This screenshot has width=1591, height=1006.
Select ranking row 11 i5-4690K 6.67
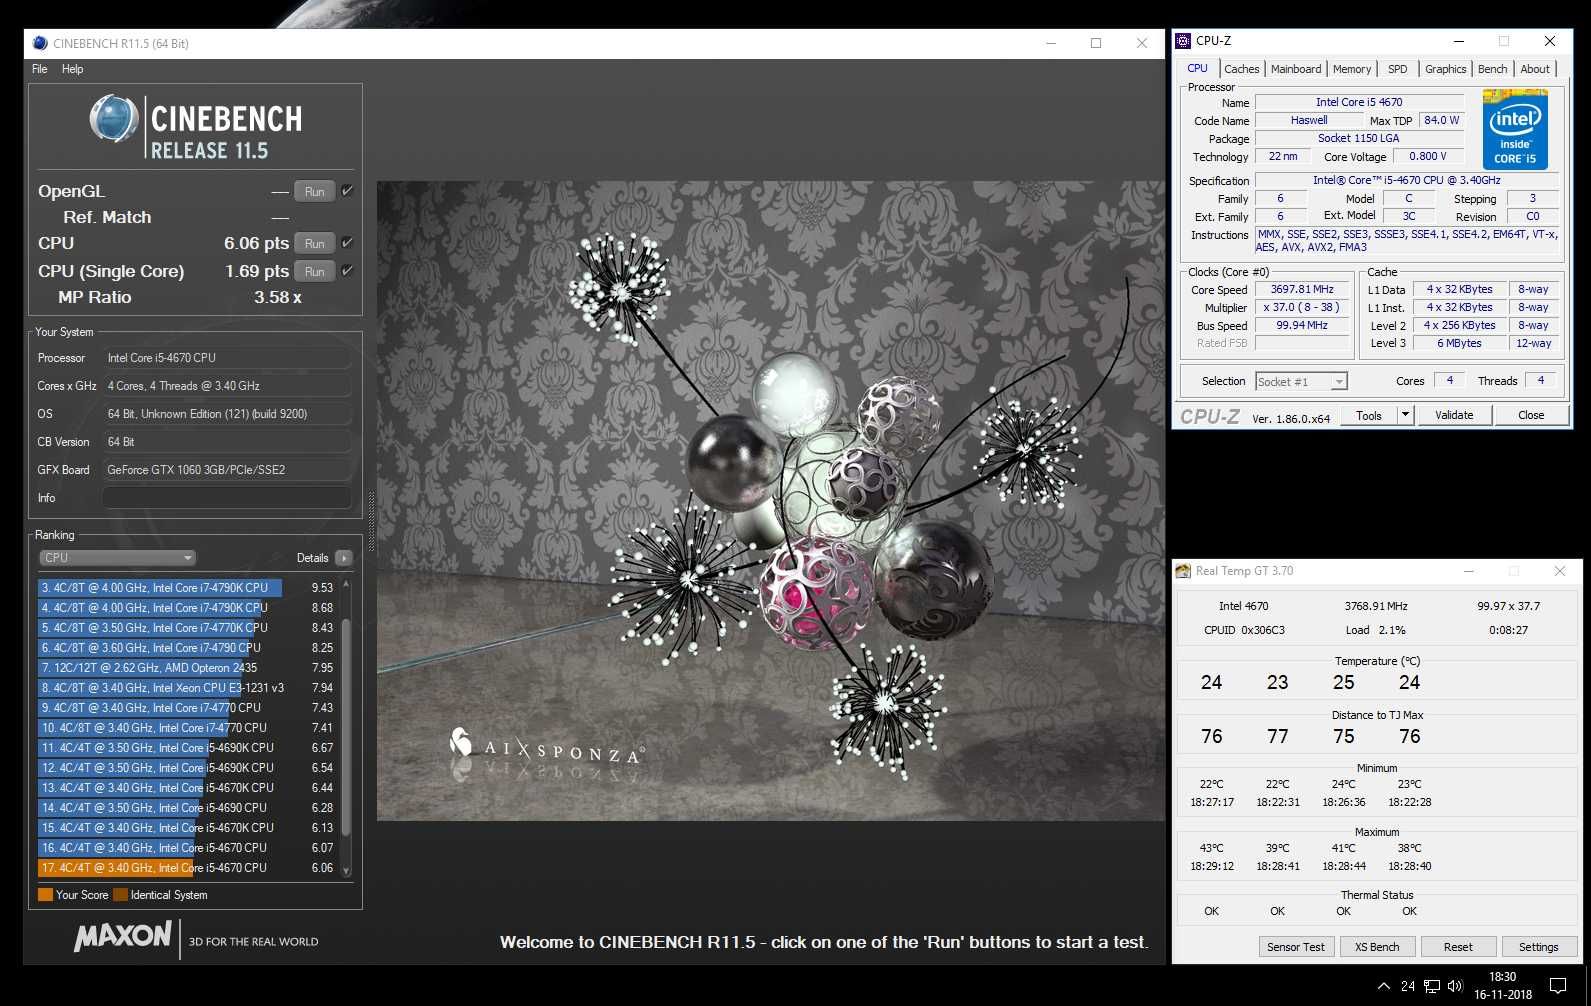pos(187,748)
